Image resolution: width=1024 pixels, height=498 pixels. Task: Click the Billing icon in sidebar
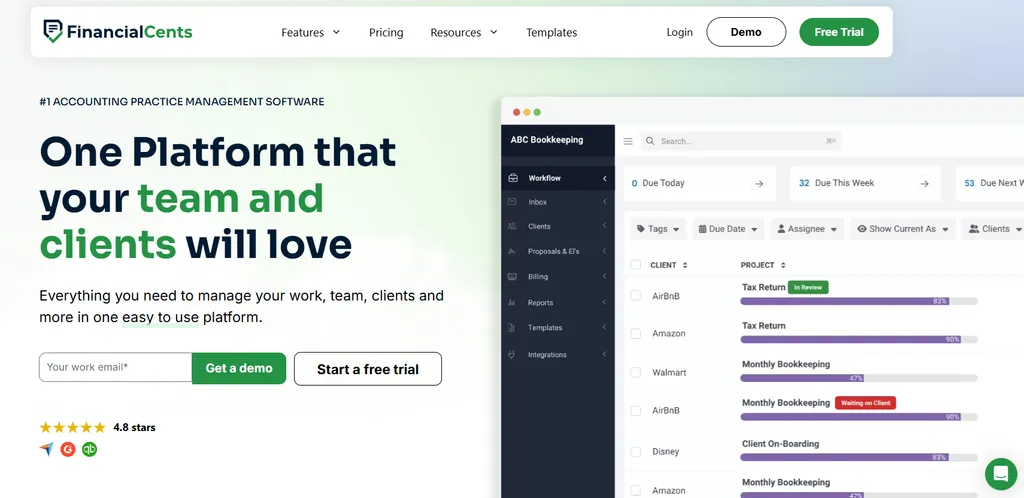[x=513, y=276]
